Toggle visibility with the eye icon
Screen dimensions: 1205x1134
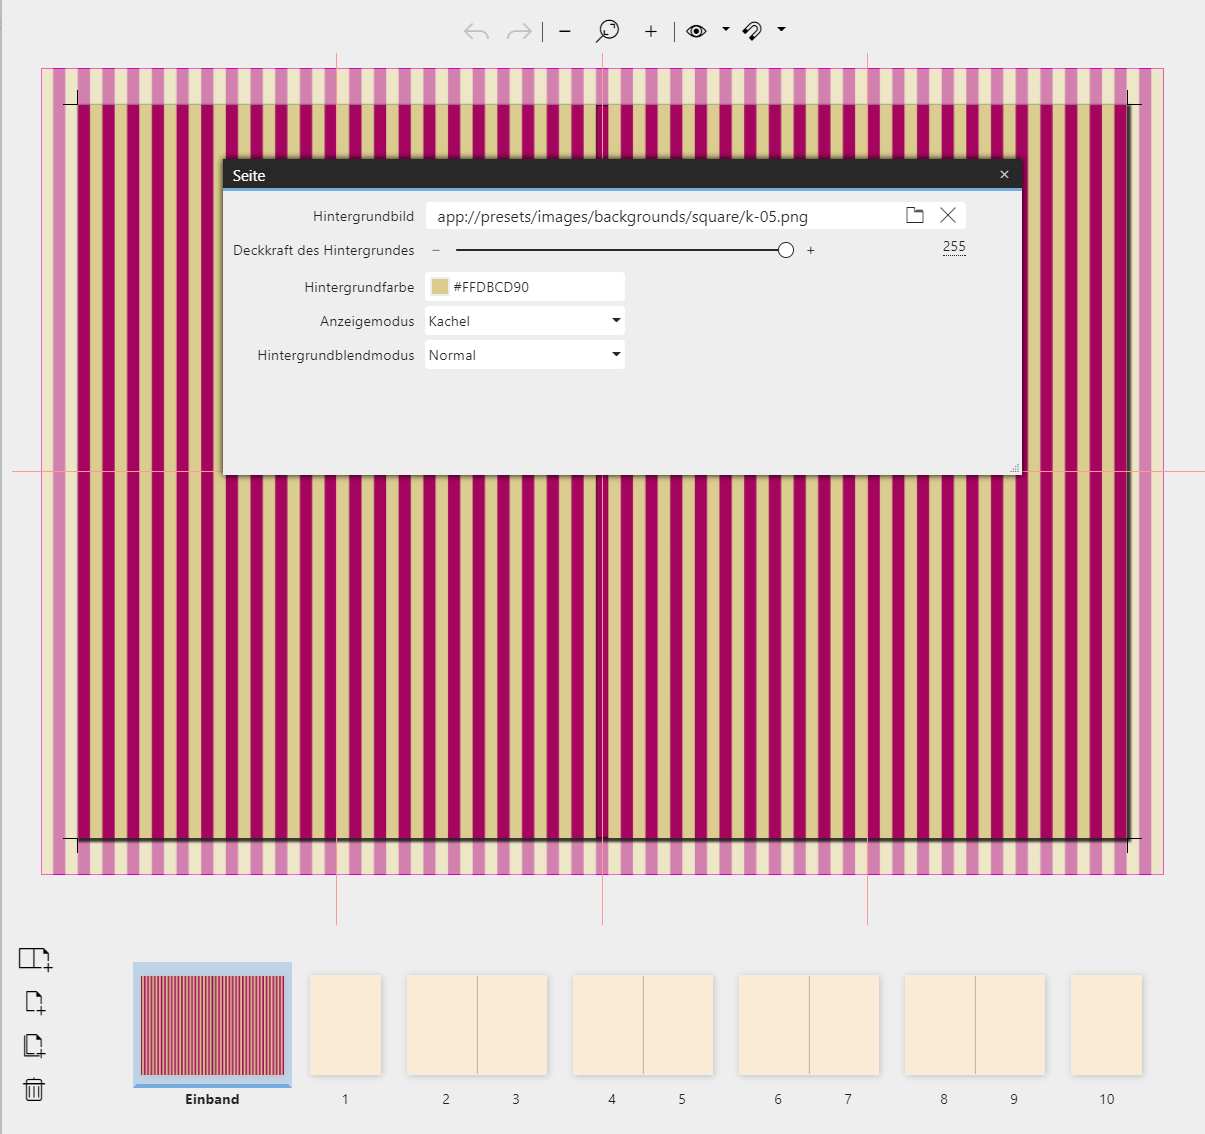click(x=696, y=31)
